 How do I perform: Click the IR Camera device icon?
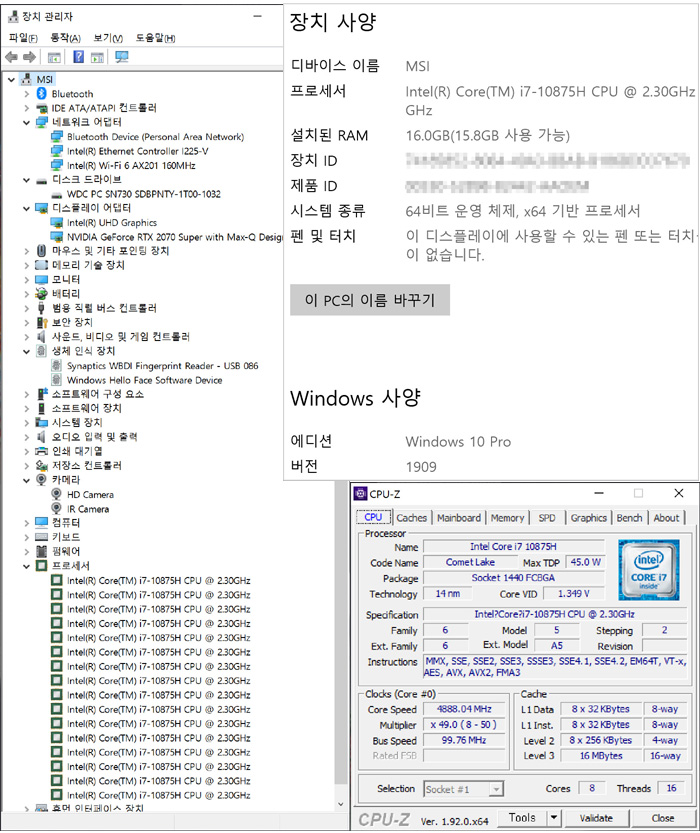click(56, 508)
